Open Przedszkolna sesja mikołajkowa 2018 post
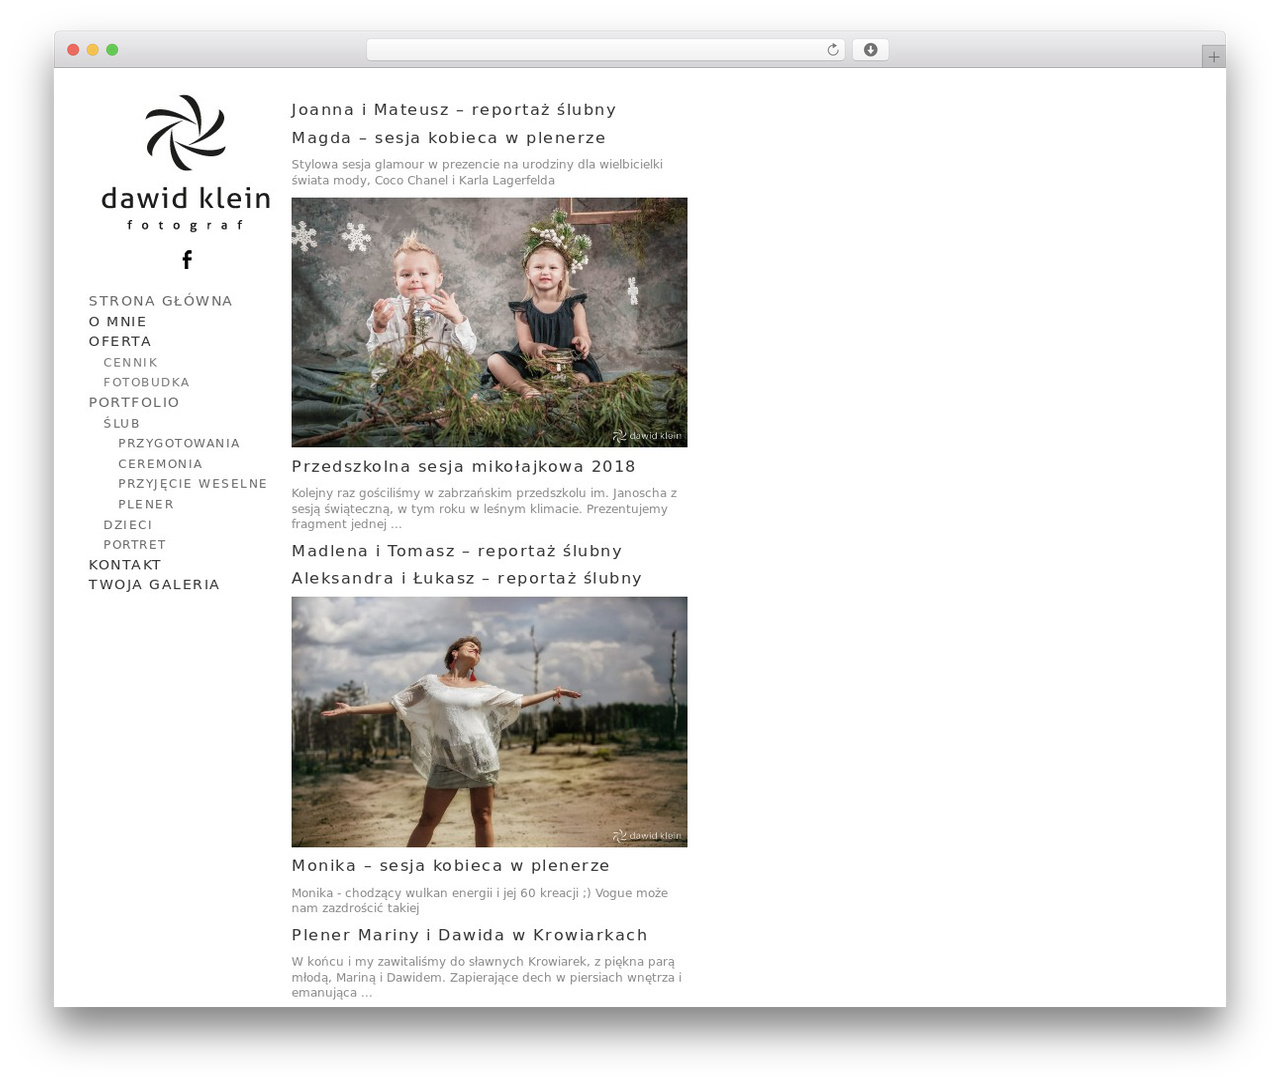The width and height of the screenshot is (1280, 1084). point(463,467)
